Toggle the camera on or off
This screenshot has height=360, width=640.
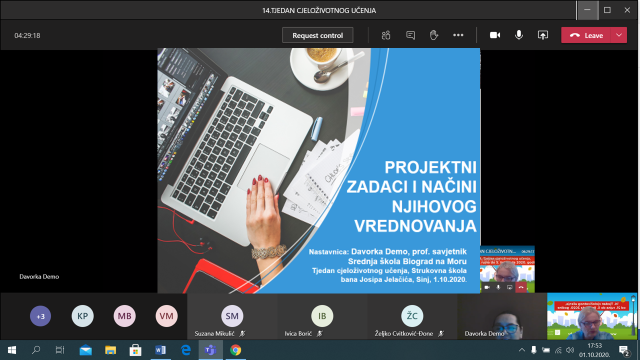coord(495,35)
